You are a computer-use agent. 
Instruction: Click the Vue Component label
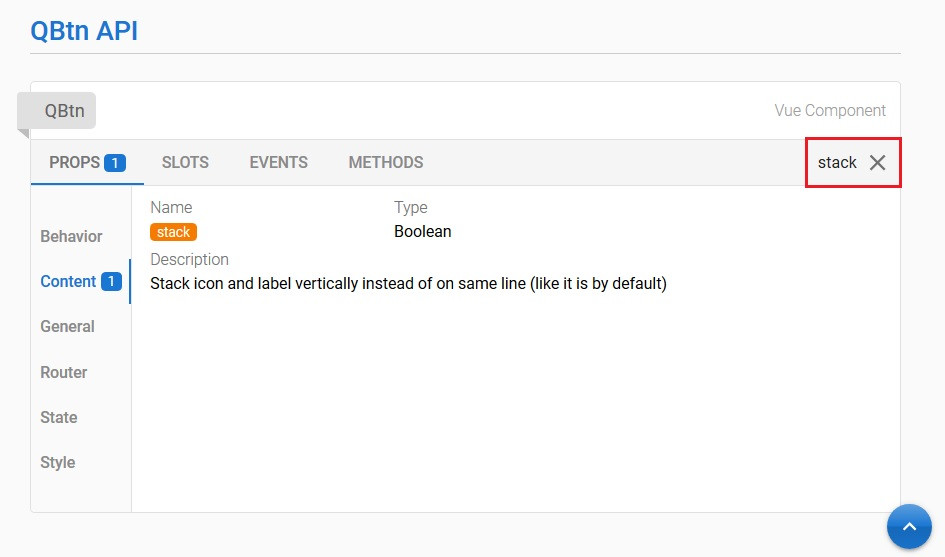(829, 111)
